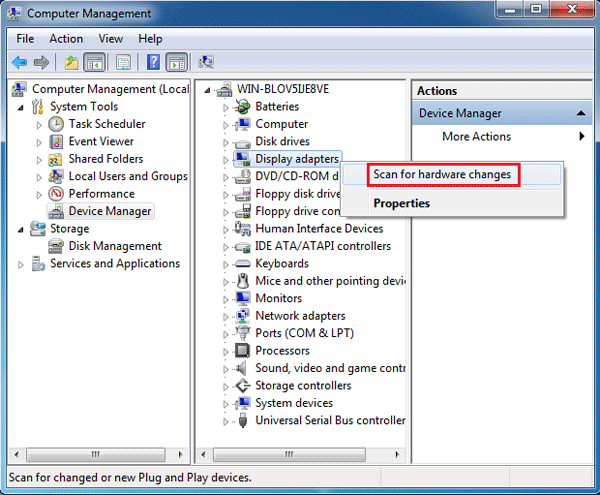Expand Services and Applications node
The height and width of the screenshot is (495, 600).
click(x=20, y=265)
